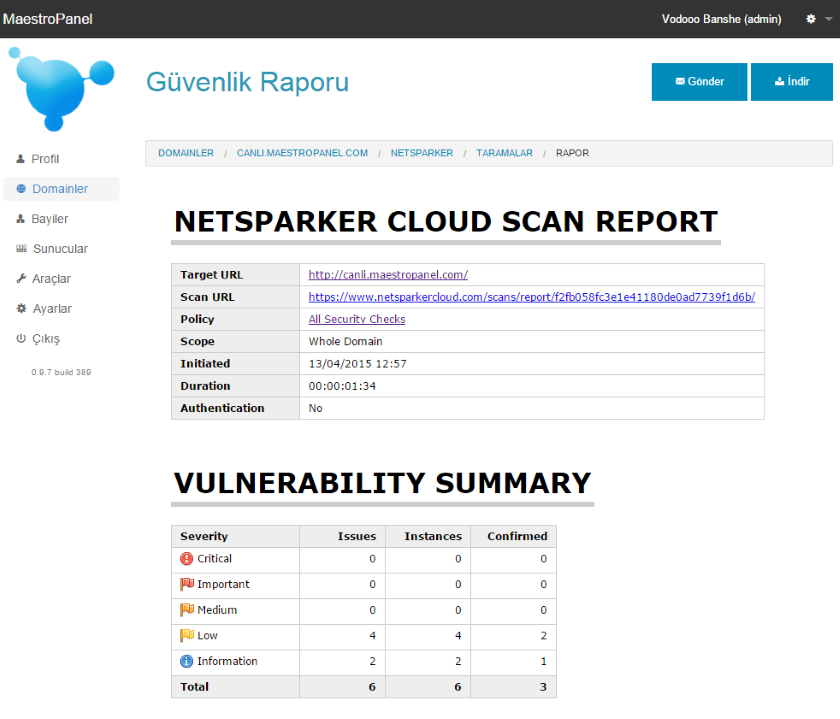Click the Initiated date 13/04/2015 12:57
The image size is (840, 719).
(x=357, y=364)
